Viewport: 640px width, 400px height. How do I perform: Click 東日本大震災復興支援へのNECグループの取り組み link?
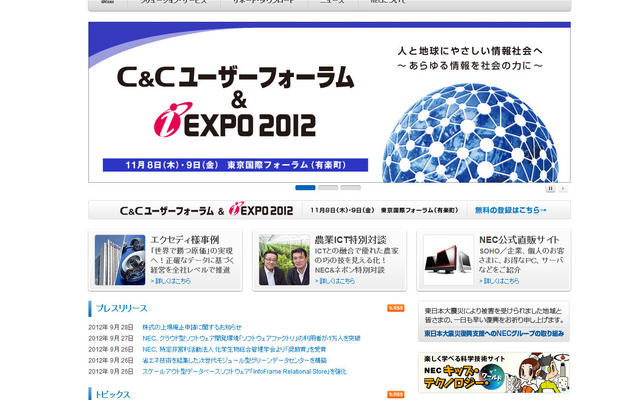[x=494, y=333]
